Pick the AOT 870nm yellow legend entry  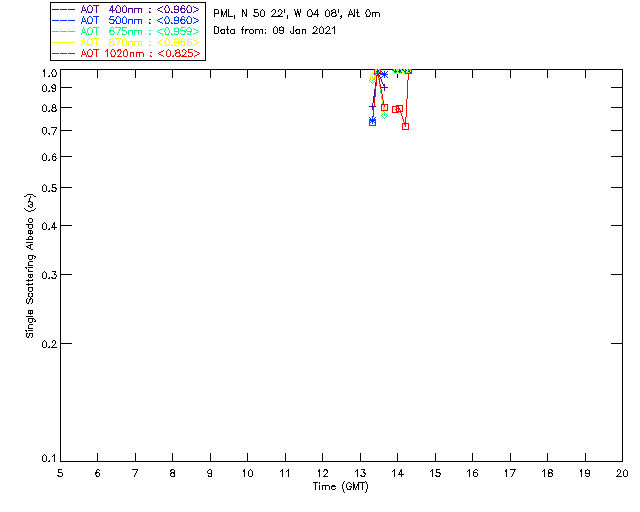(x=127, y=42)
